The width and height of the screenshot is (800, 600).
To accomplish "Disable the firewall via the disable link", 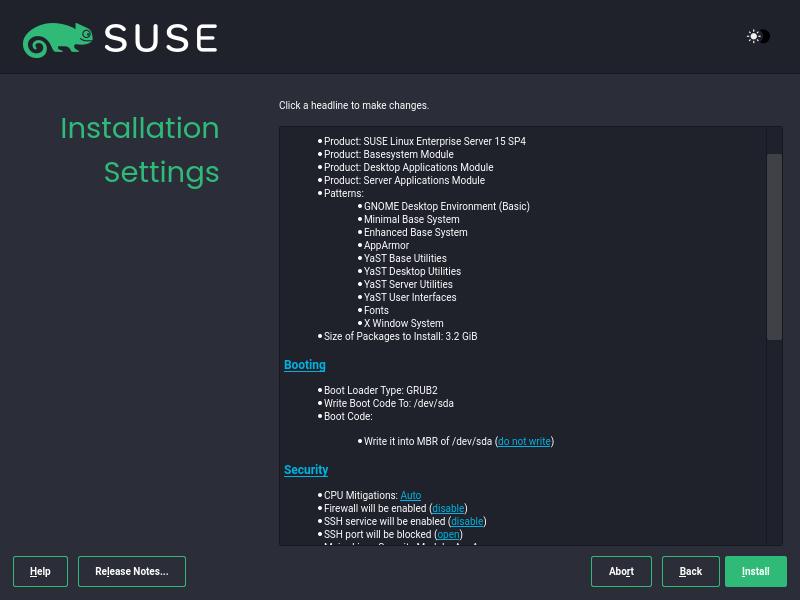I will (x=447, y=508).
